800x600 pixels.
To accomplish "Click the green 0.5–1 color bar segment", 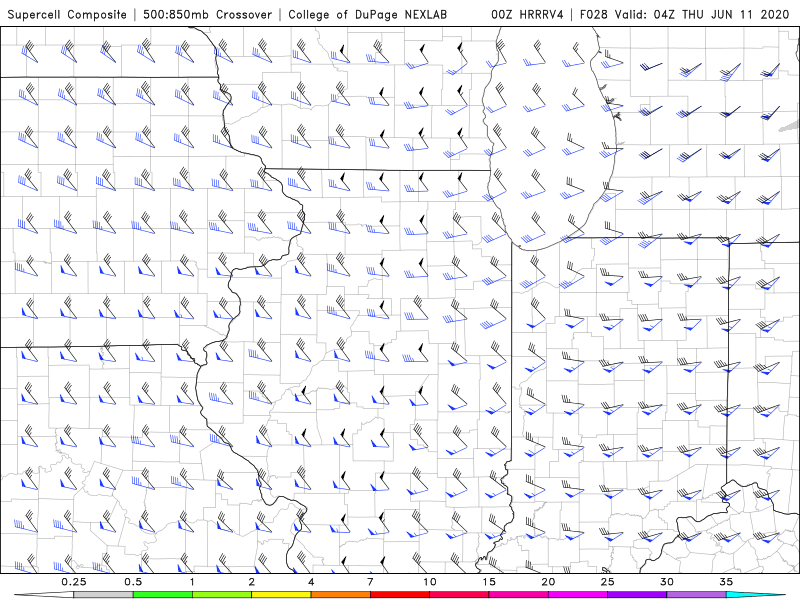I will click(x=162, y=595).
